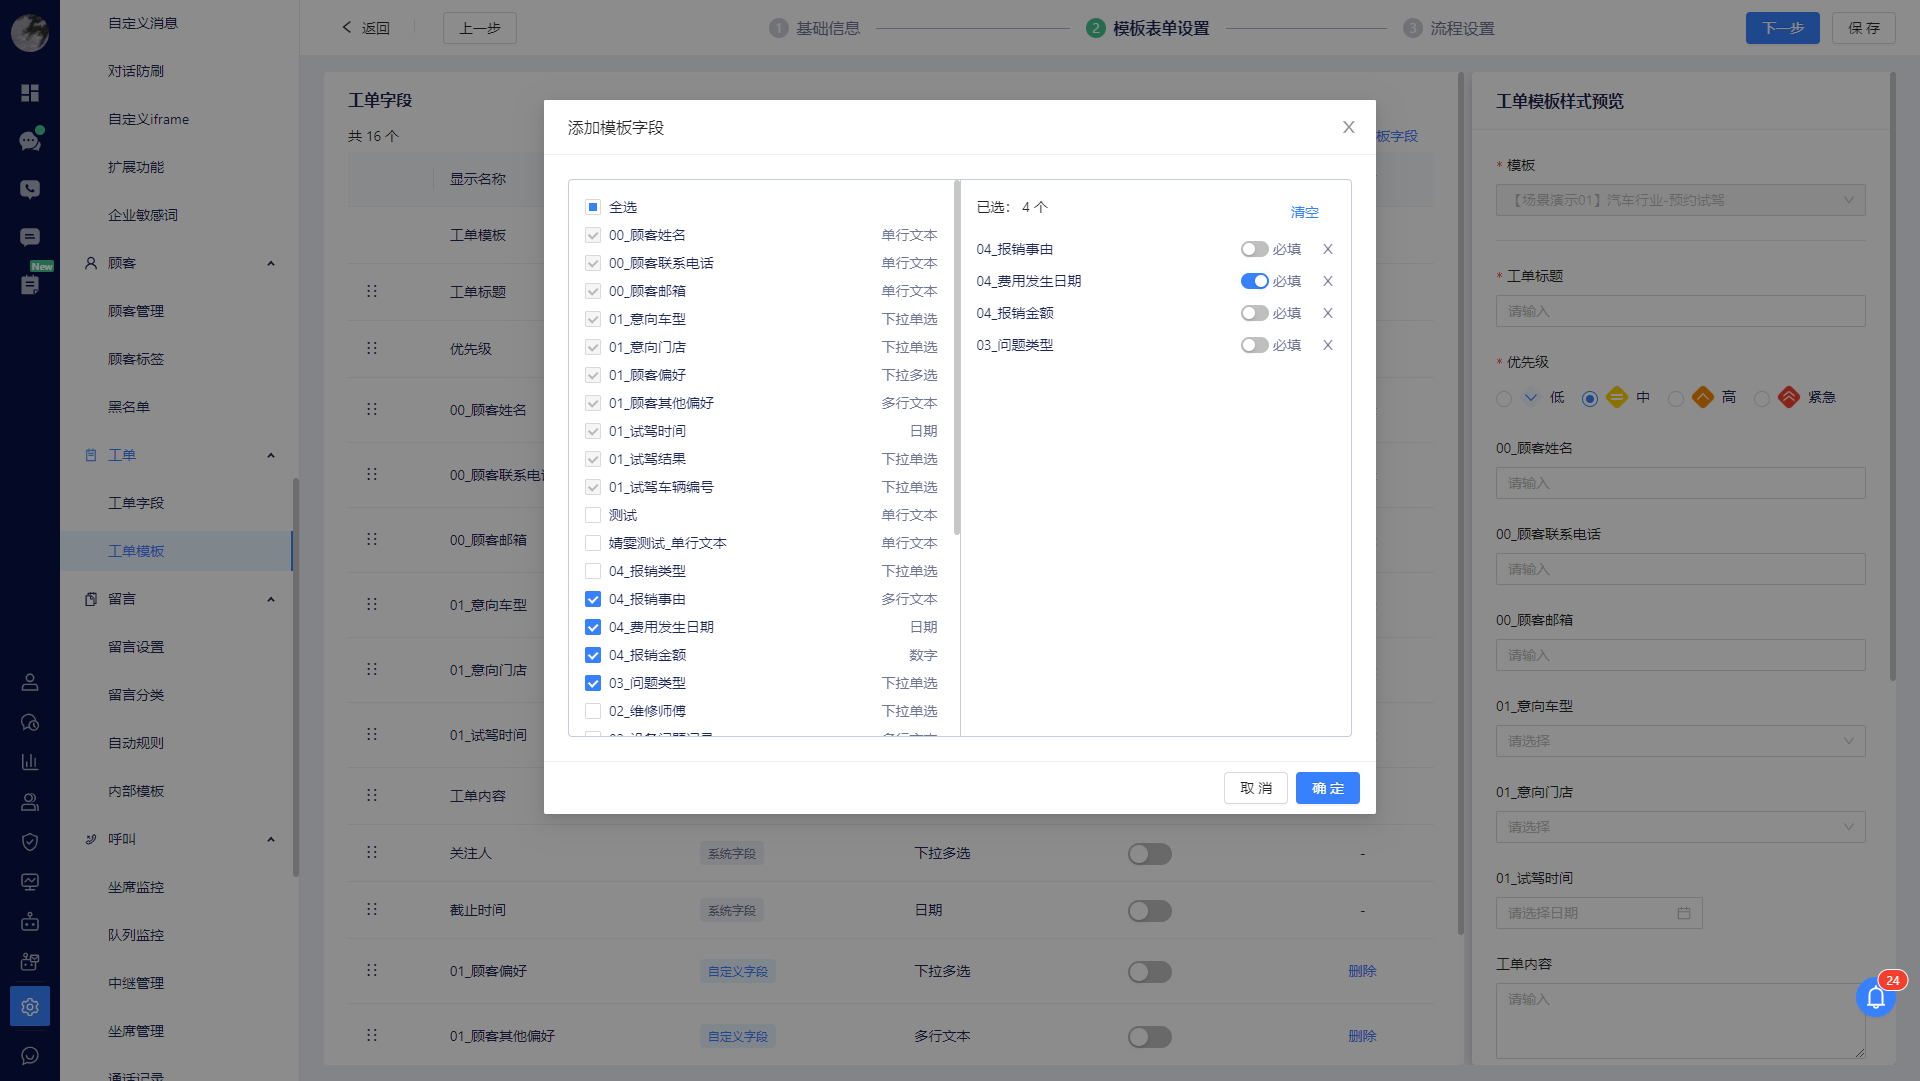Remove 04_报销金额 from selected list
Screen dimensions: 1920x1081
[x=1328, y=313]
